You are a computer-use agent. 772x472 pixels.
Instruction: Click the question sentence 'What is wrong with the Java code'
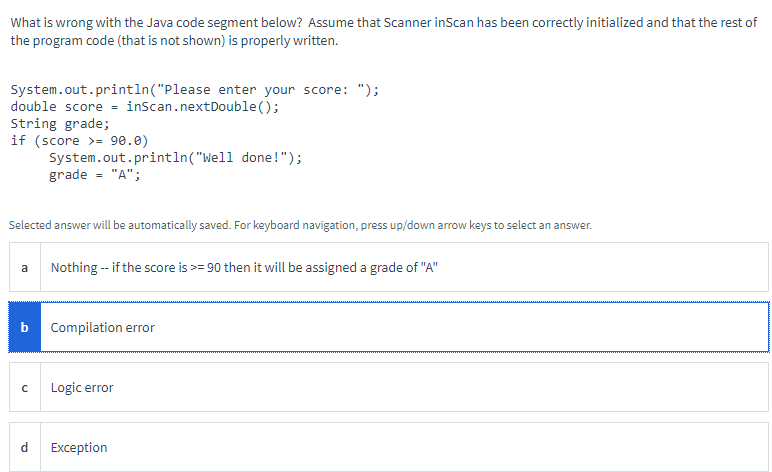156,23
